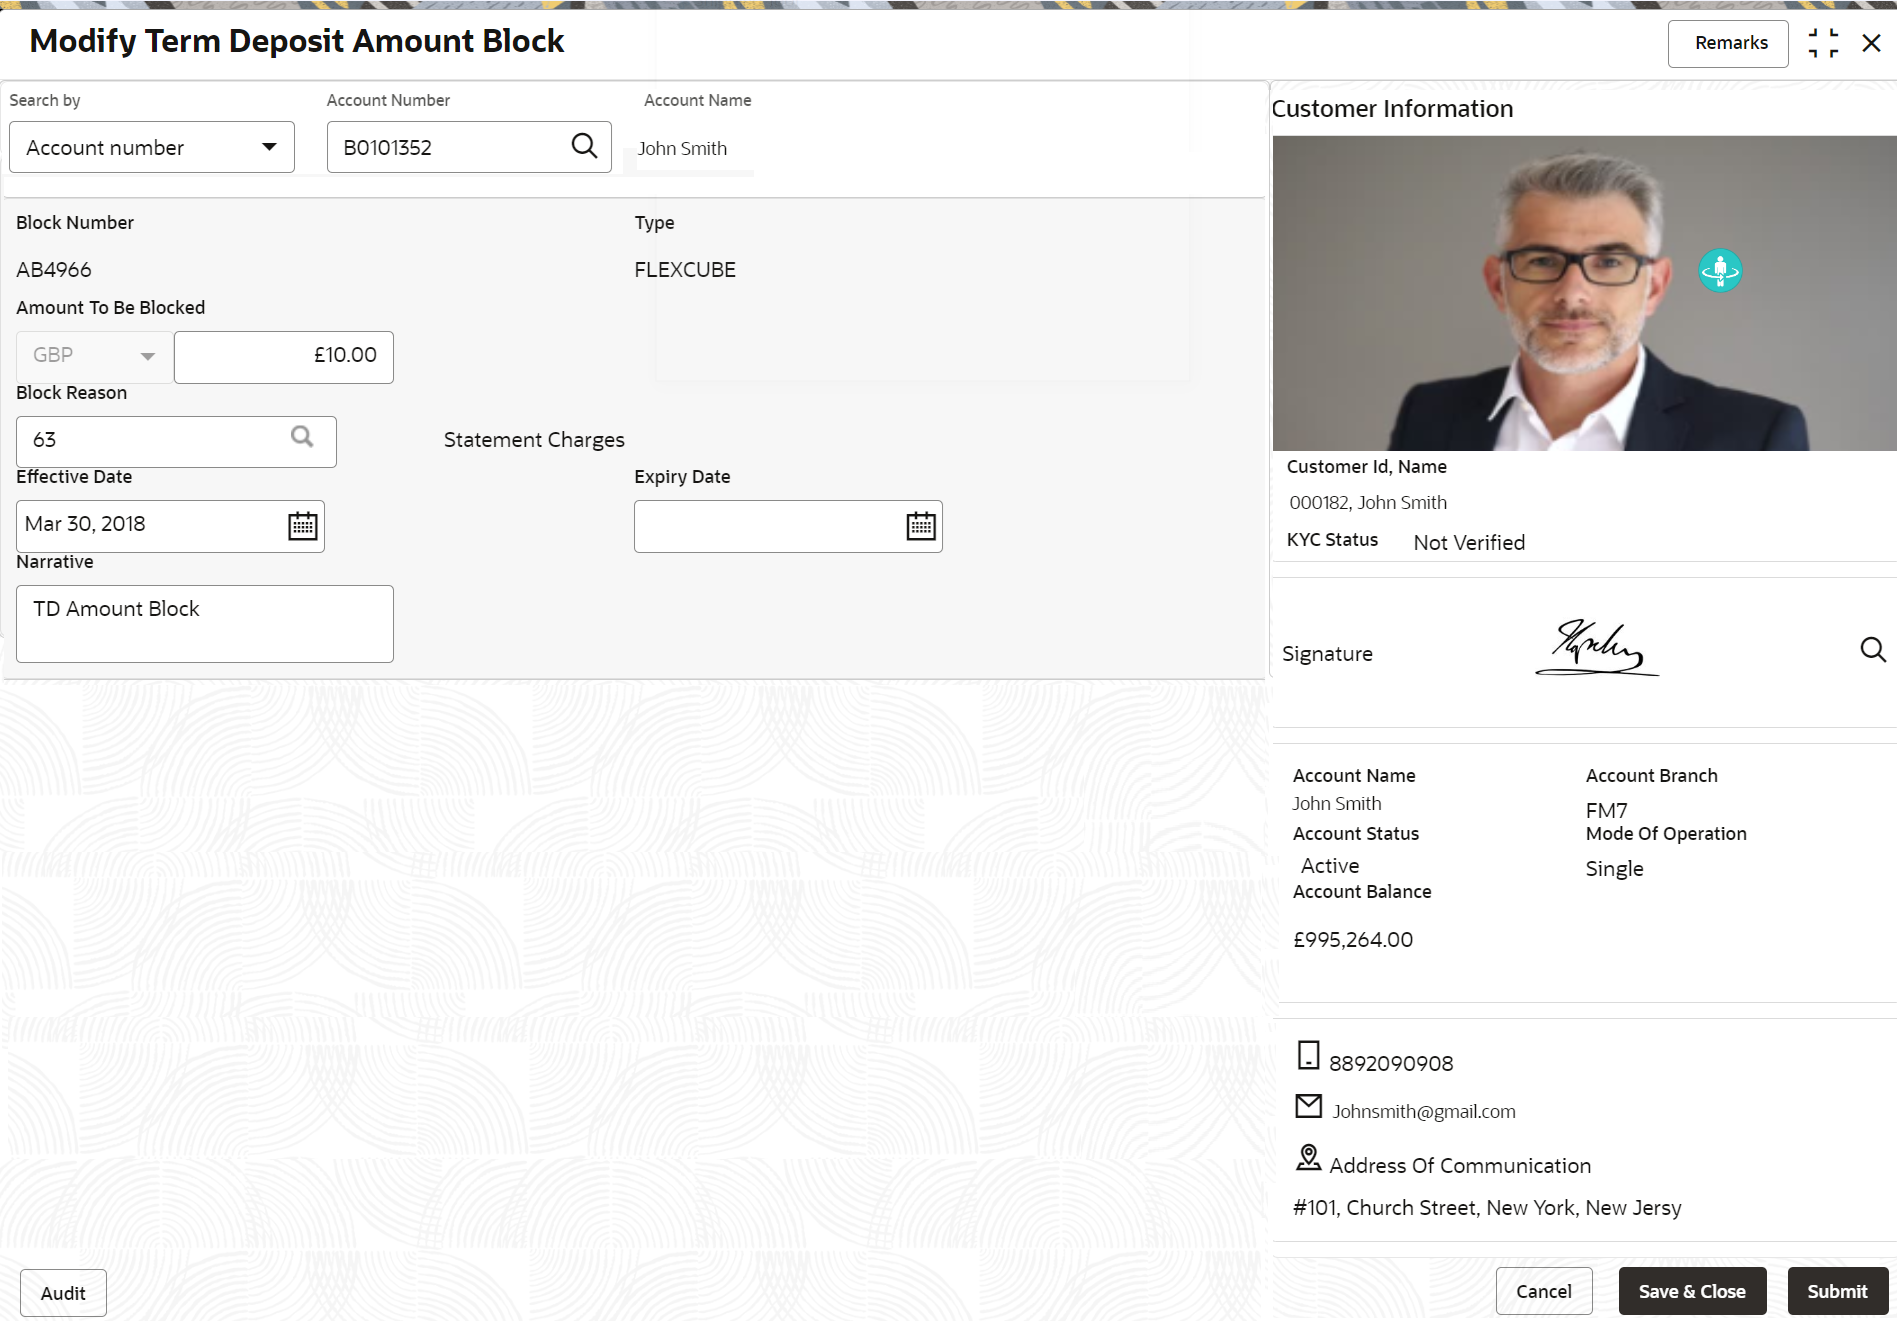Click Save & Close
Screen dimensions: 1897x1322
click(1692, 1291)
